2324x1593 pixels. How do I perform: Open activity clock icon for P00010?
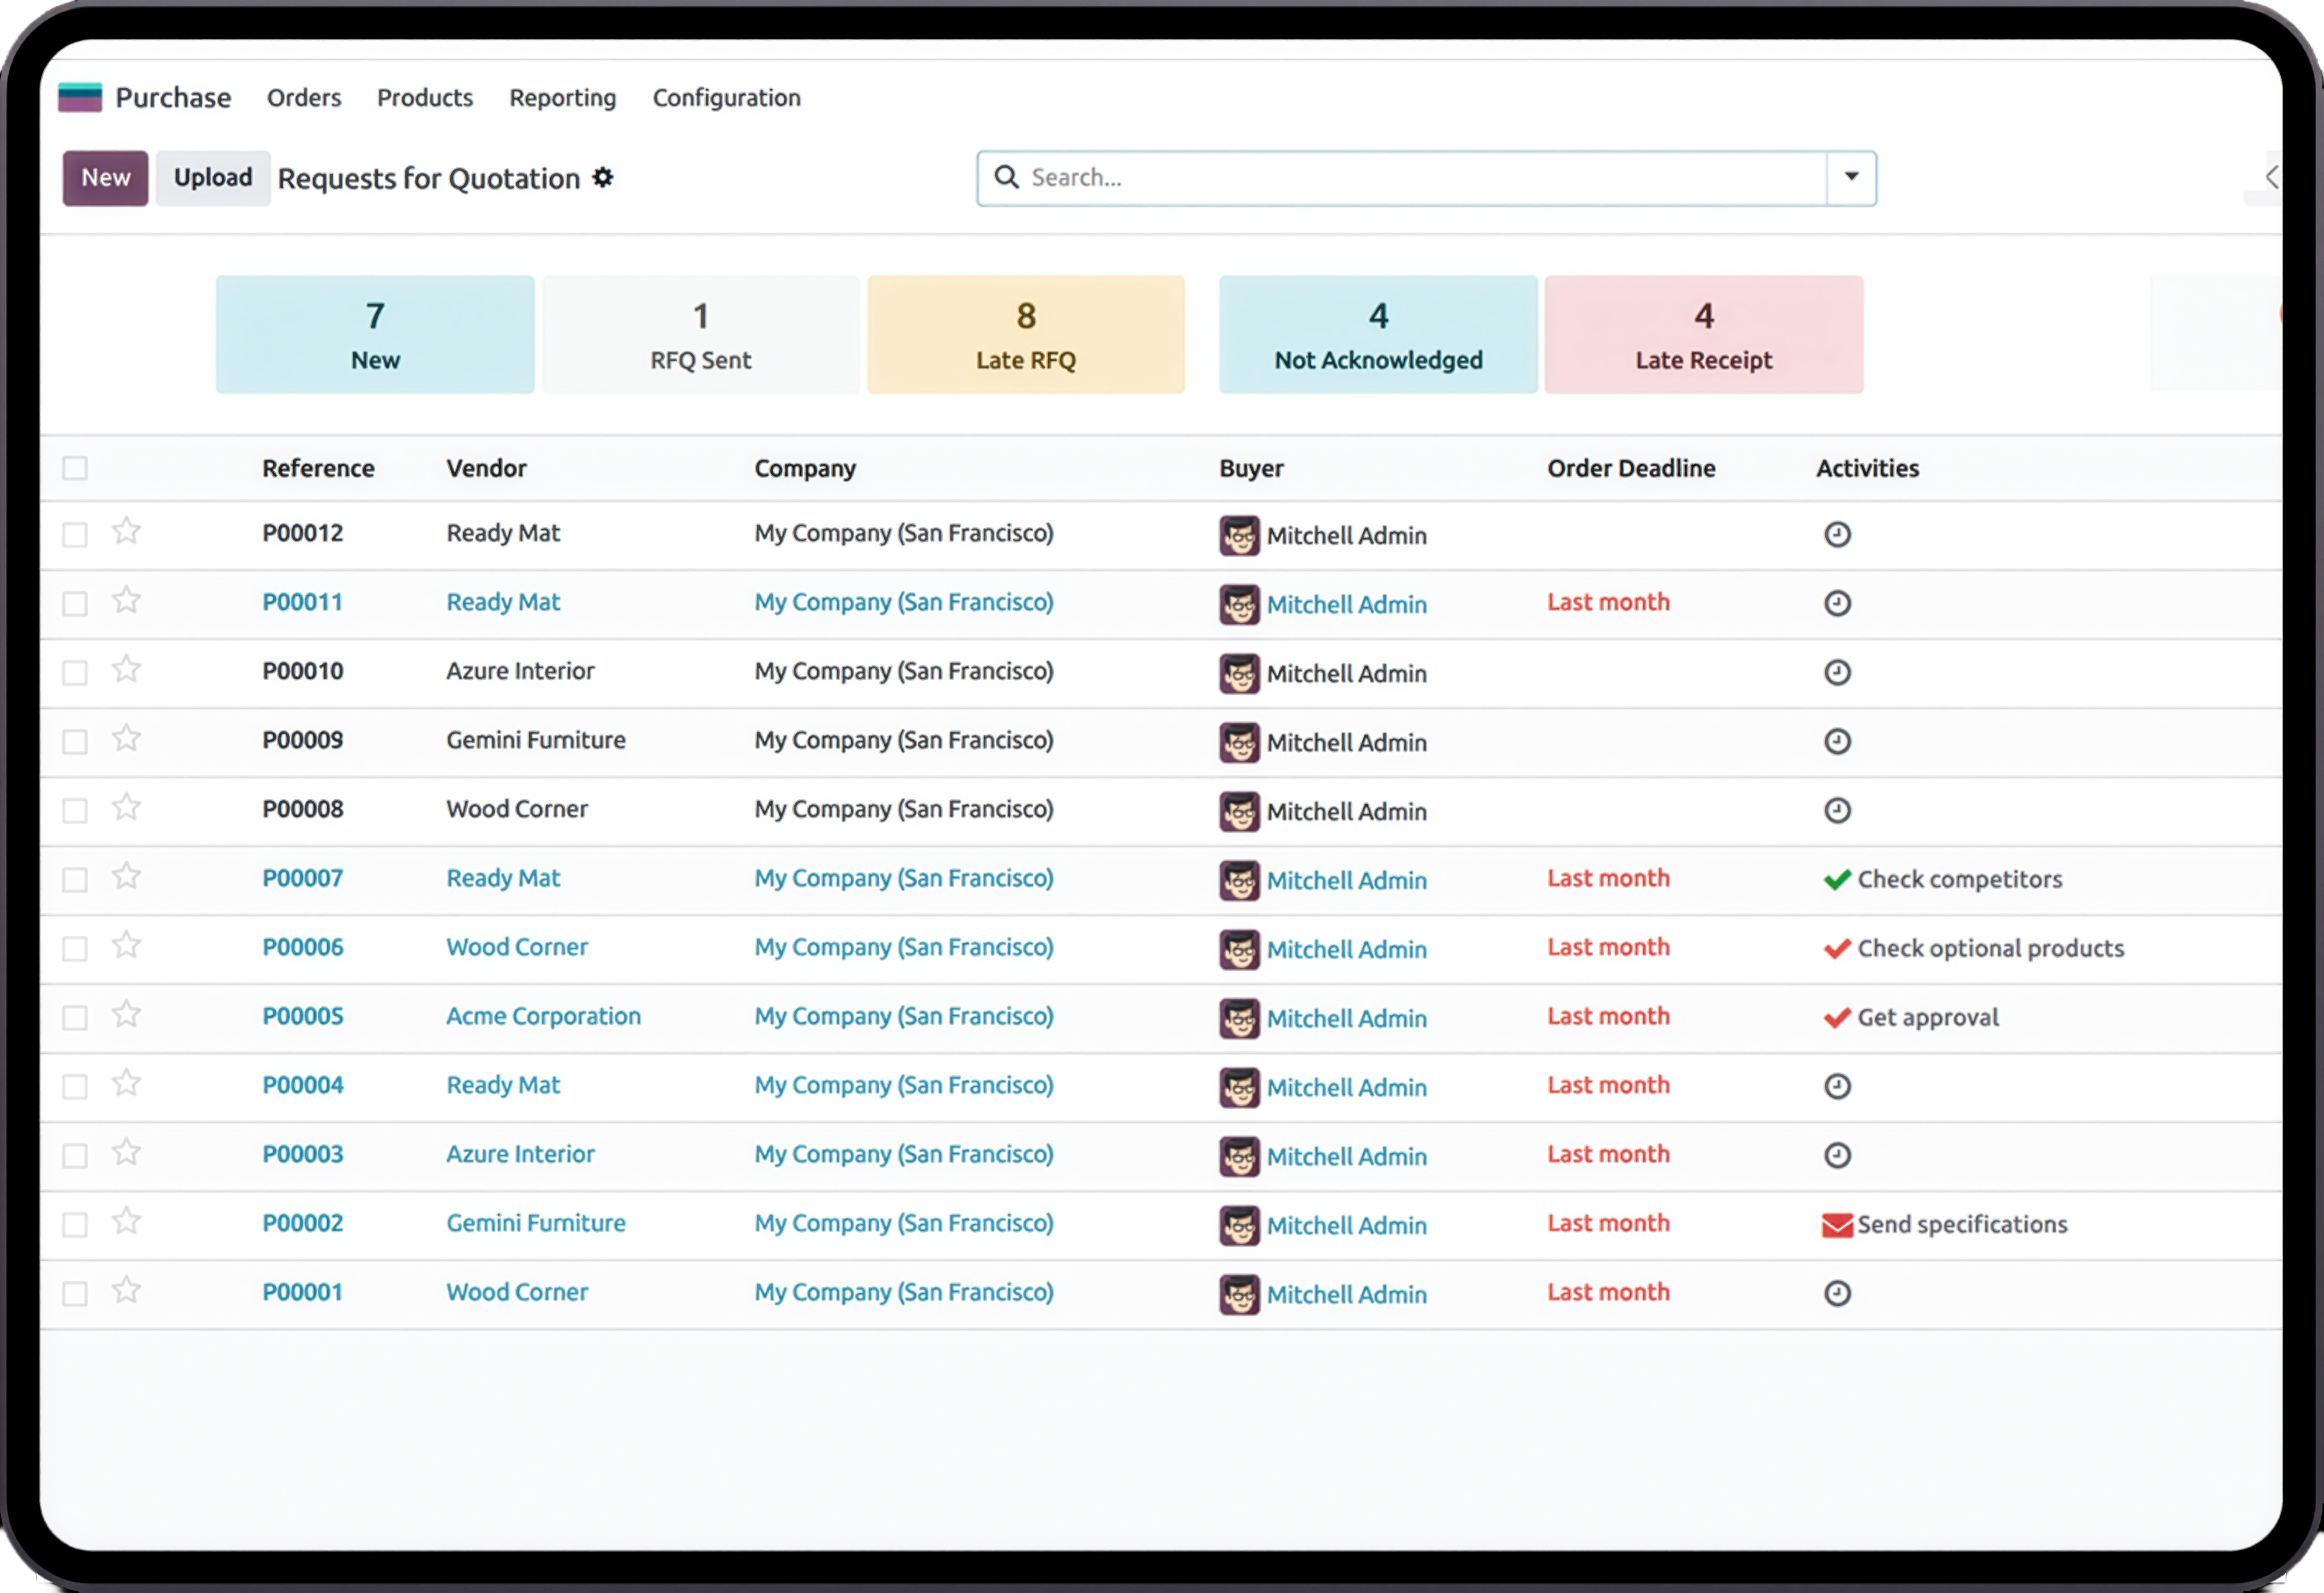click(x=1837, y=673)
